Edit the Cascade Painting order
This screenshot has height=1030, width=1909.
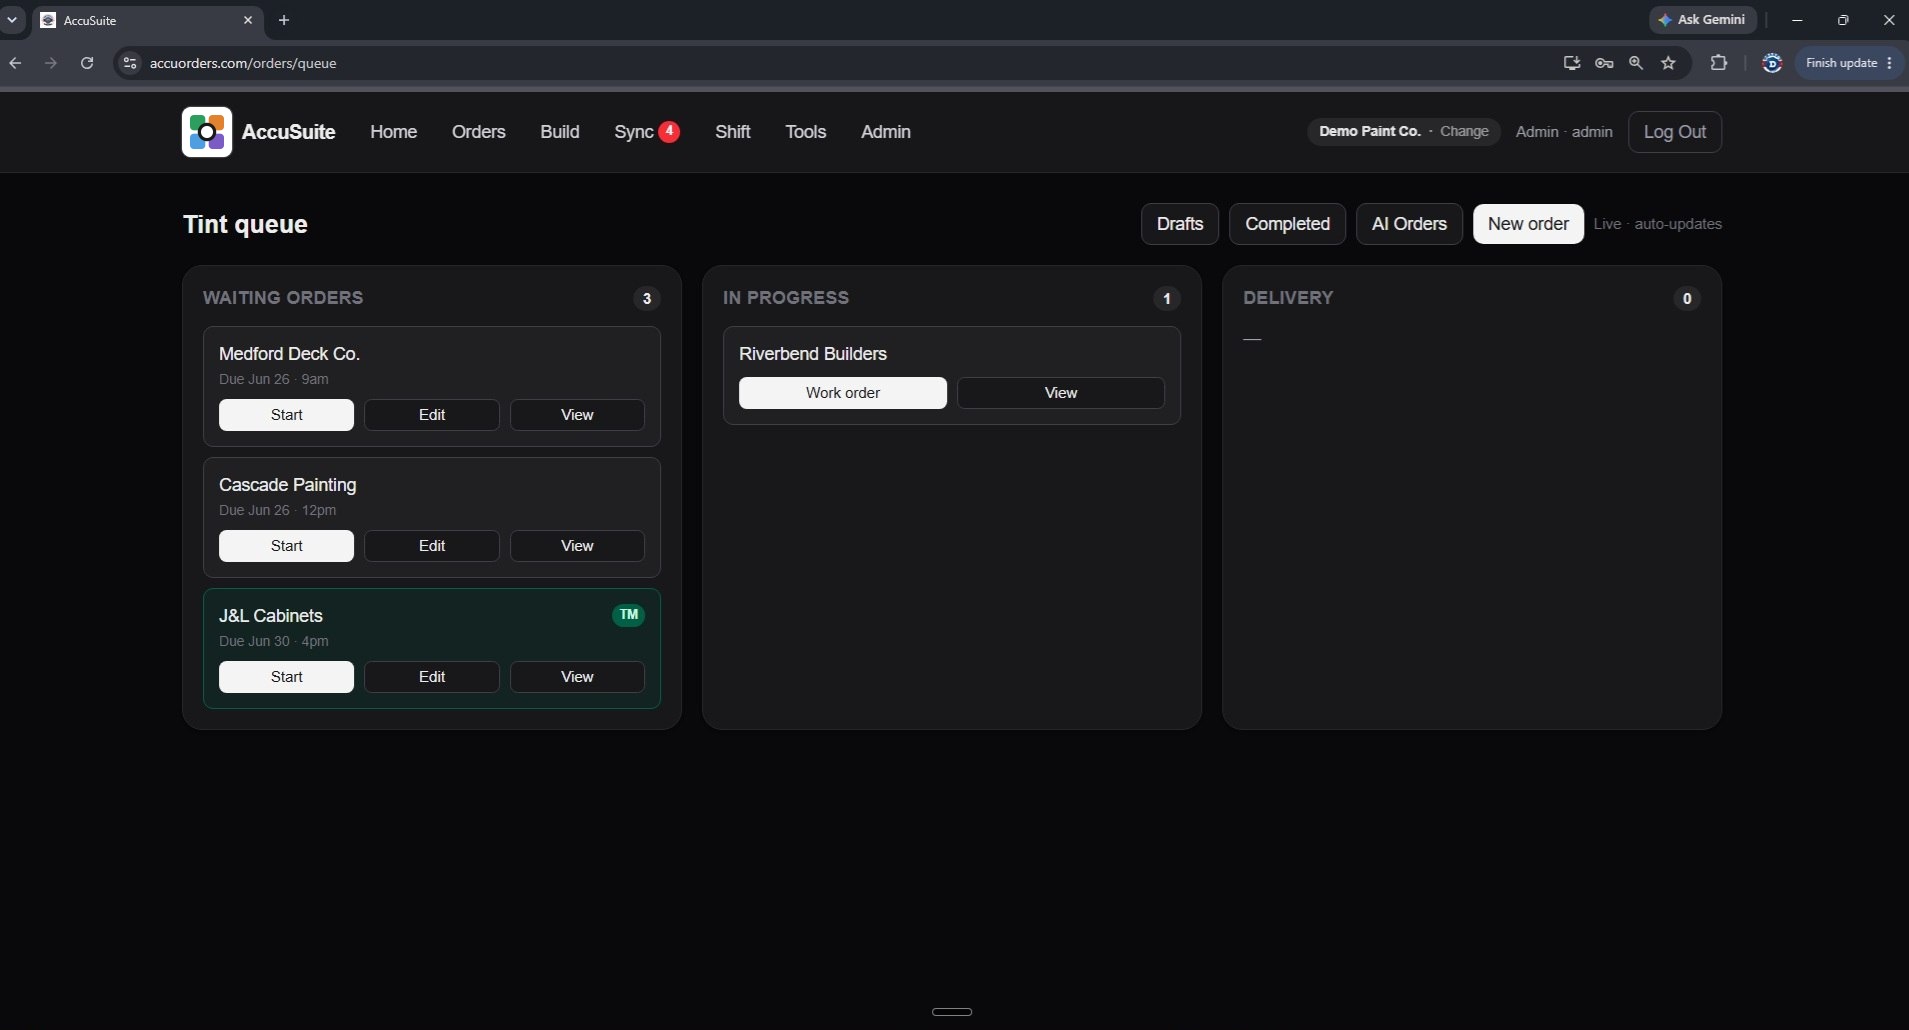432,546
